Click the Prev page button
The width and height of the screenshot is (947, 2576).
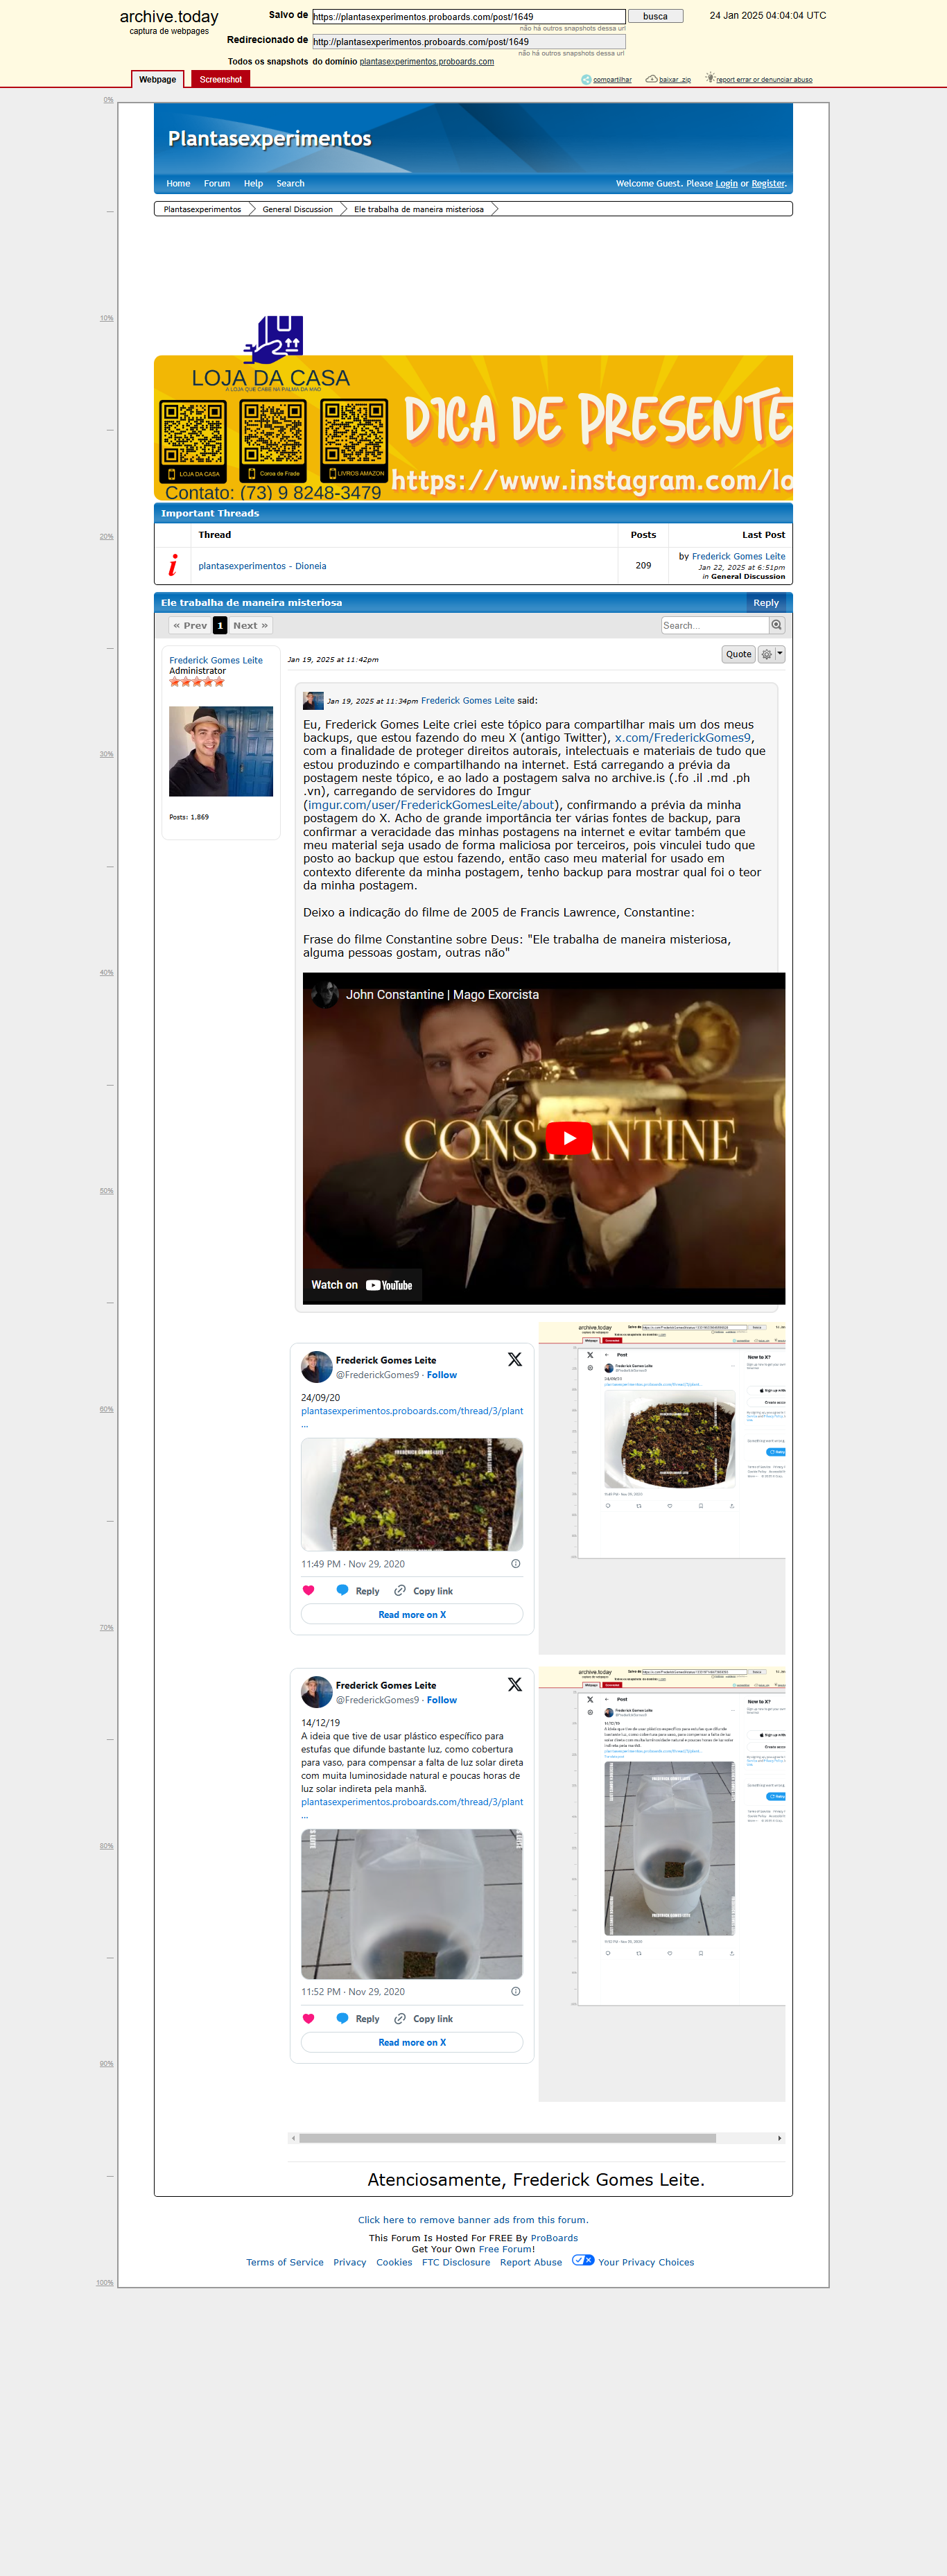pos(190,625)
